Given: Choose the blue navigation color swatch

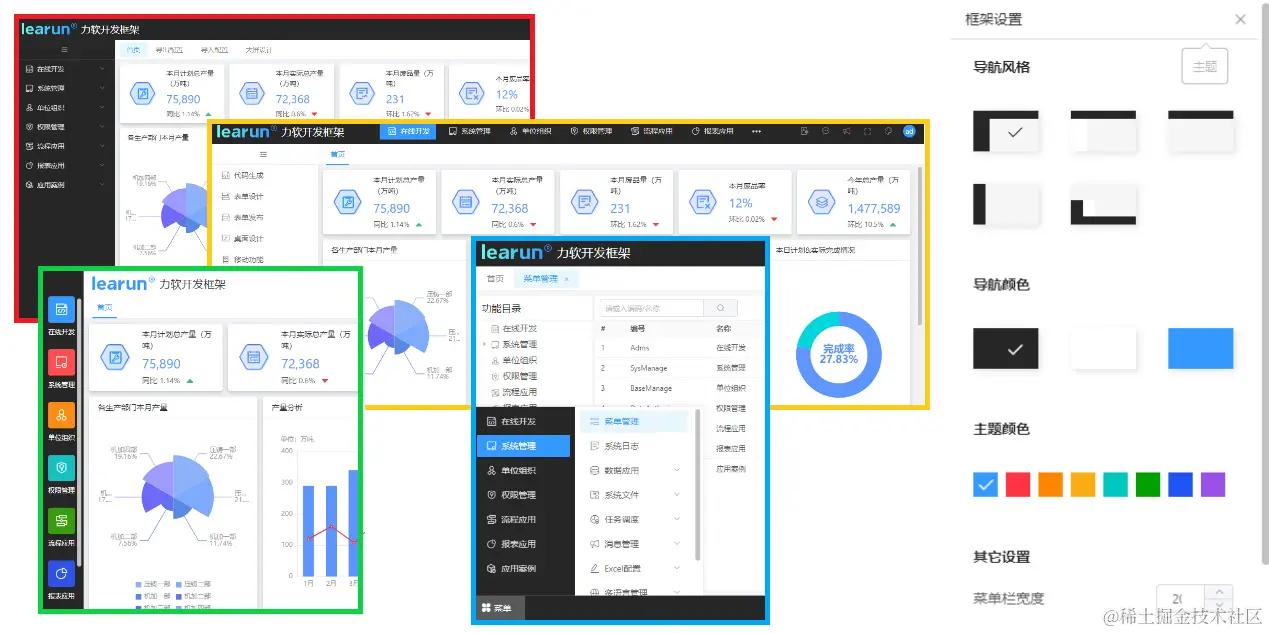Looking at the screenshot, I should (1200, 348).
